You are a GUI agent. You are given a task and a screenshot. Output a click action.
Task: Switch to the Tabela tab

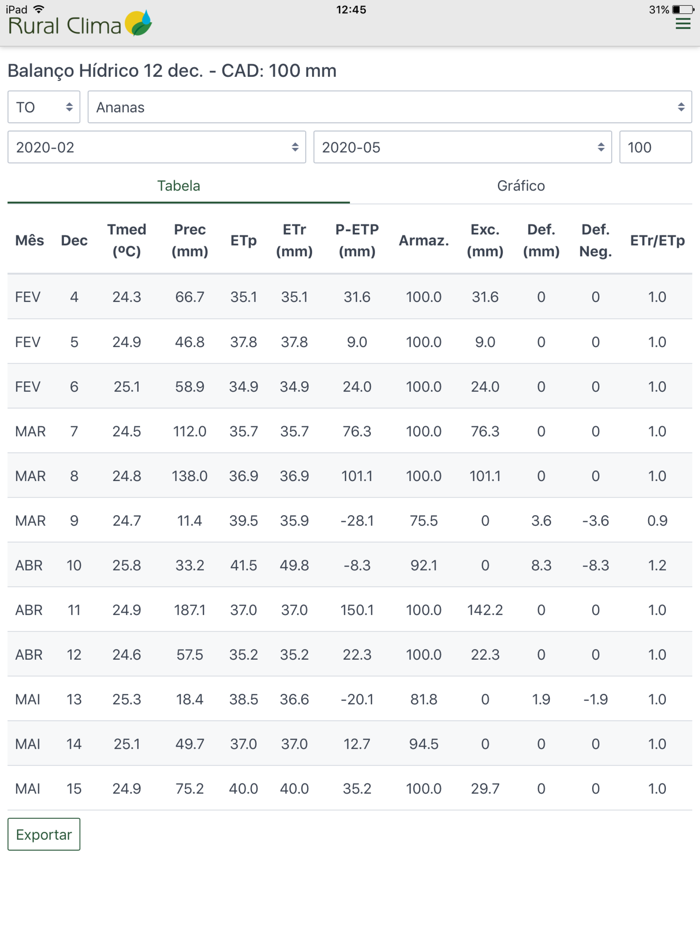(178, 186)
